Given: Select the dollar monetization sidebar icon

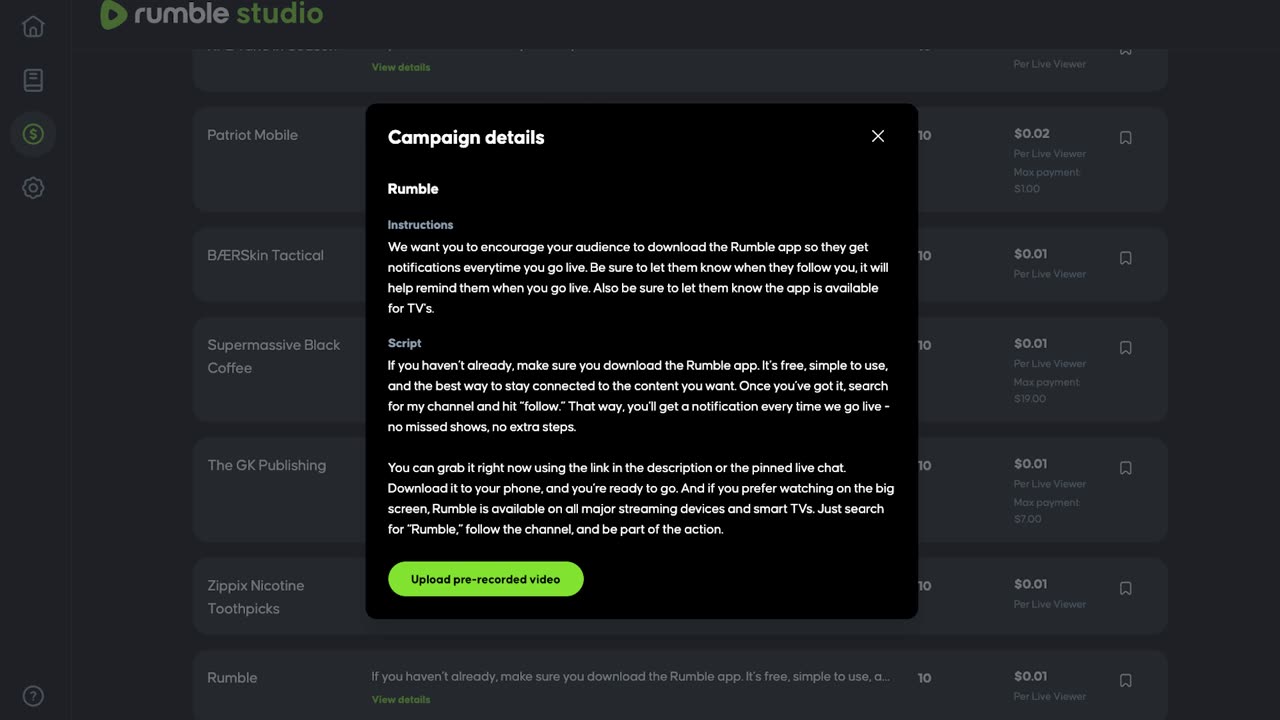Looking at the screenshot, I should pos(33,134).
